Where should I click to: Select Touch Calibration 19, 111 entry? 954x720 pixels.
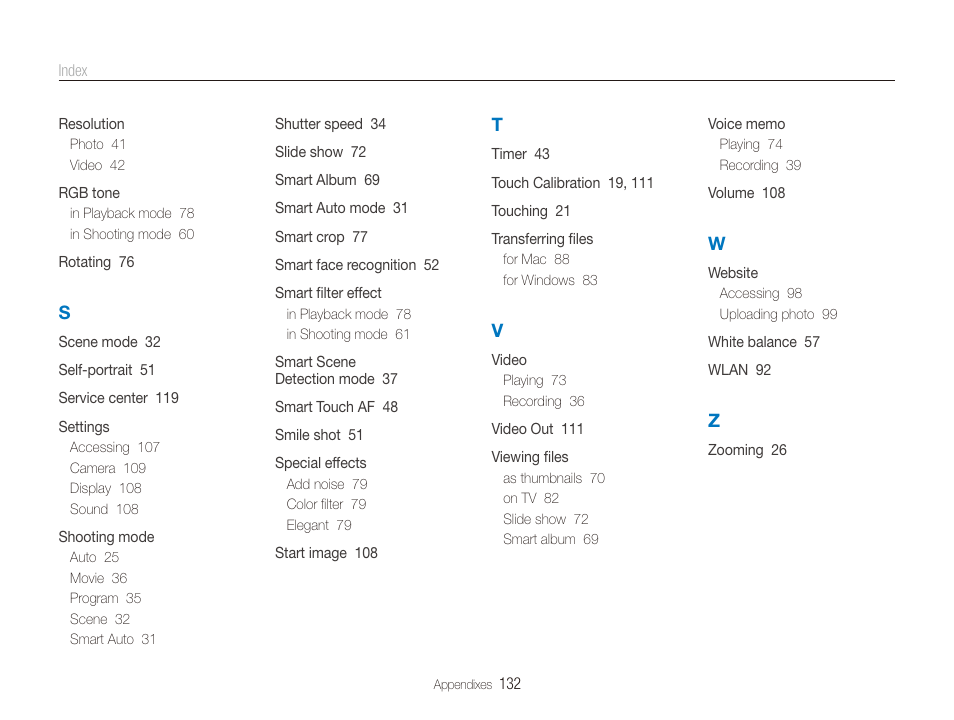[573, 183]
